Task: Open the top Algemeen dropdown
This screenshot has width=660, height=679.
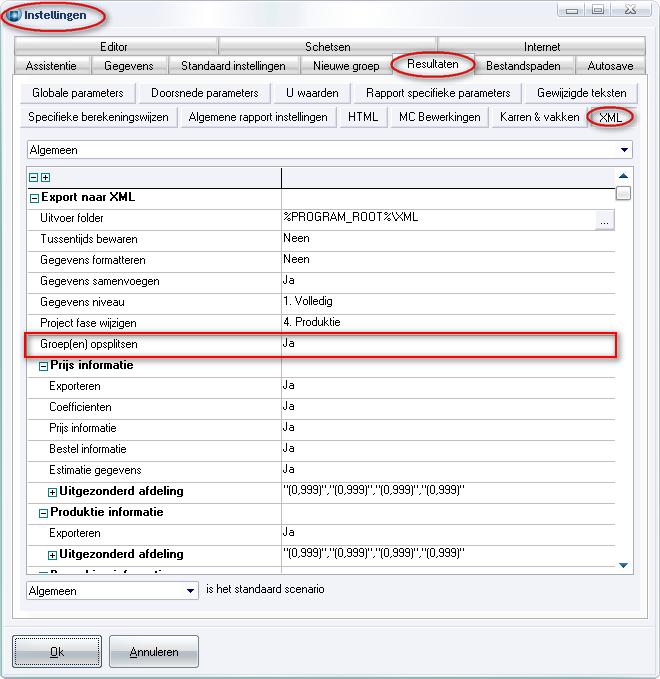Action: pos(624,150)
